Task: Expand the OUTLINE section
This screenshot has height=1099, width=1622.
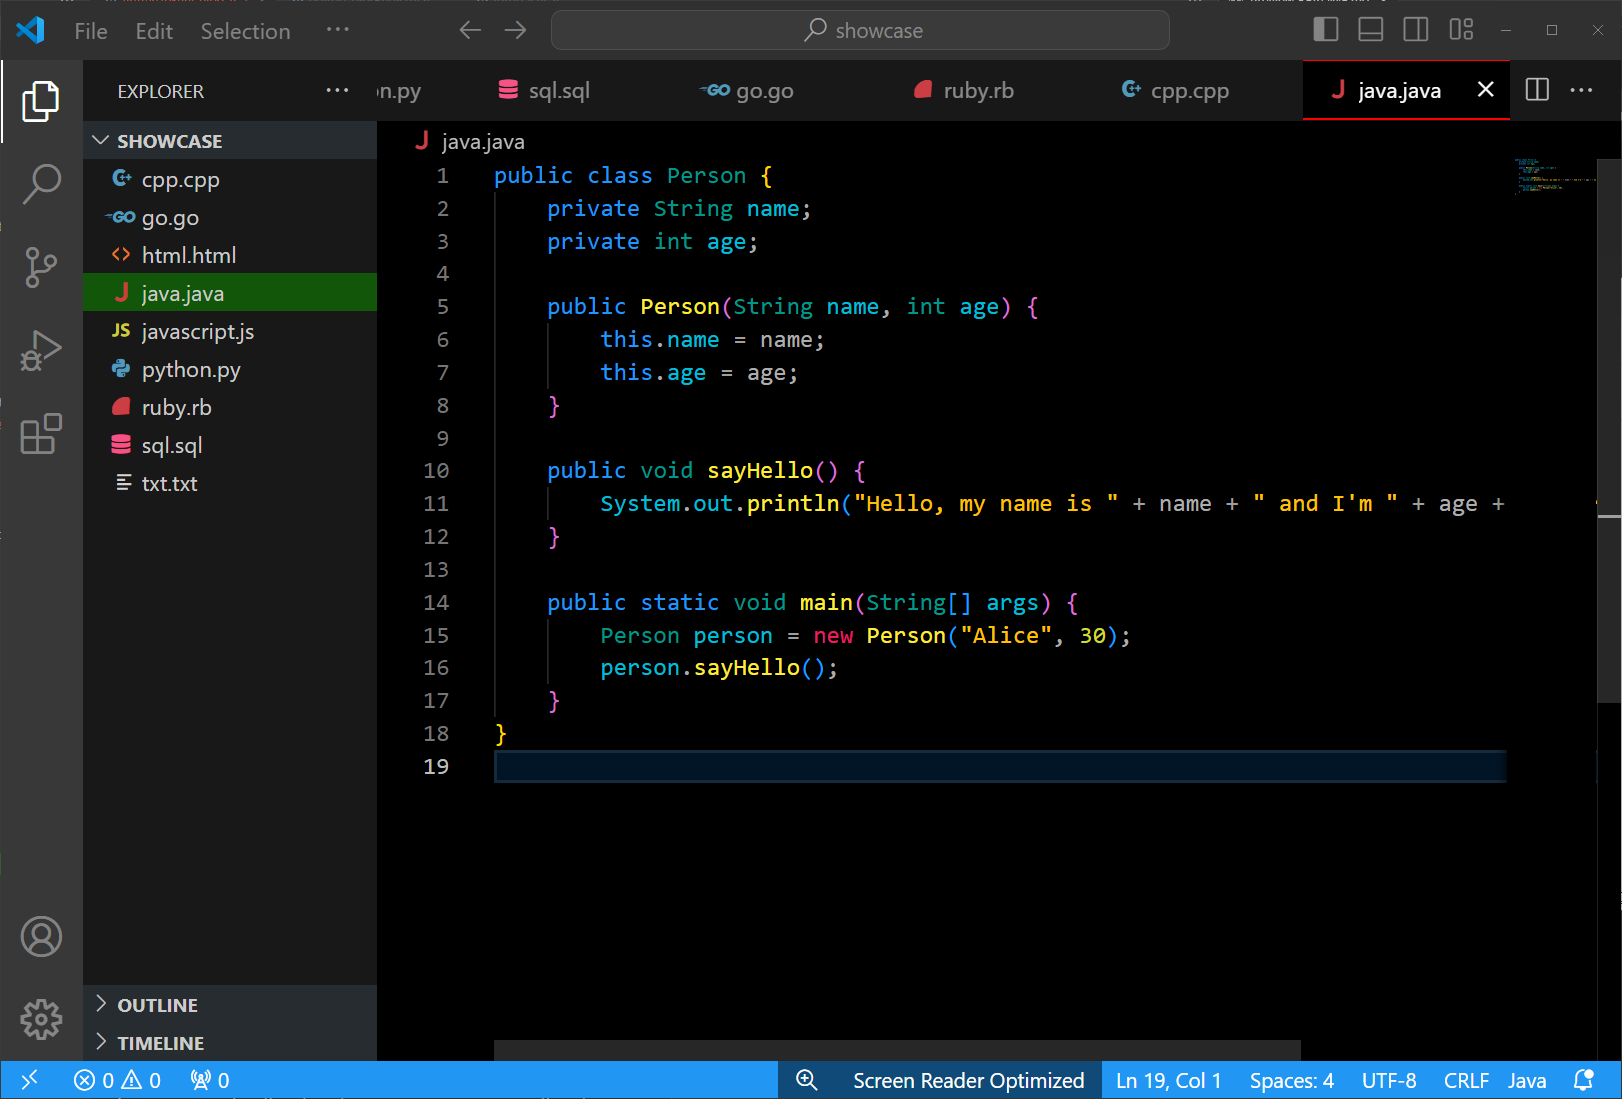Action: [230, 1005]
